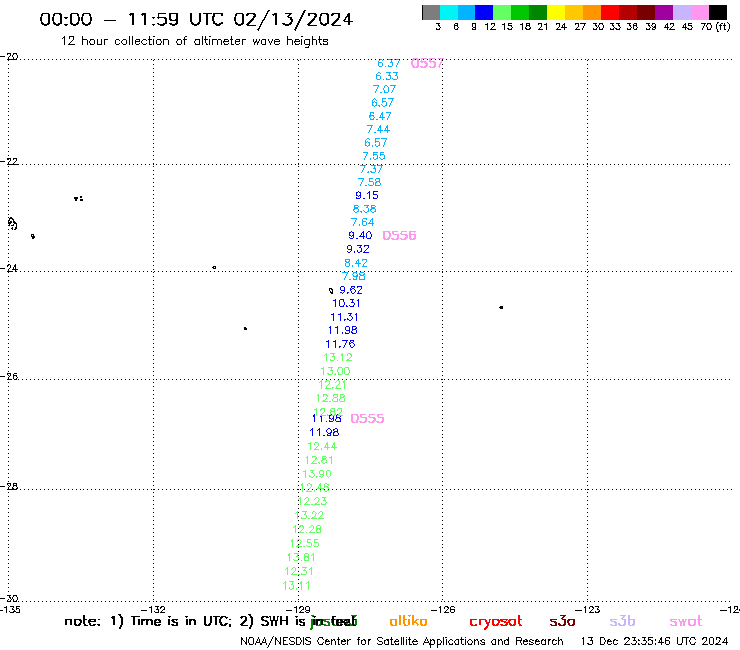Viewport: 740px width, 650px height.
Task: Click the 13.22 wave height value
Action: click(309, 515)
